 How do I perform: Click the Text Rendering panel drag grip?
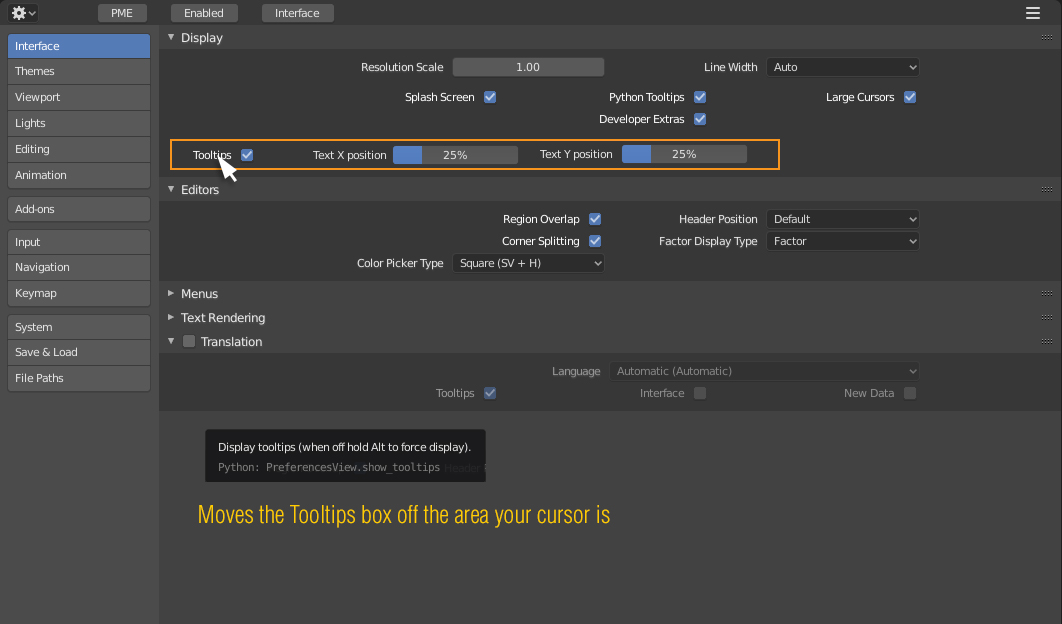point(1046,318)
